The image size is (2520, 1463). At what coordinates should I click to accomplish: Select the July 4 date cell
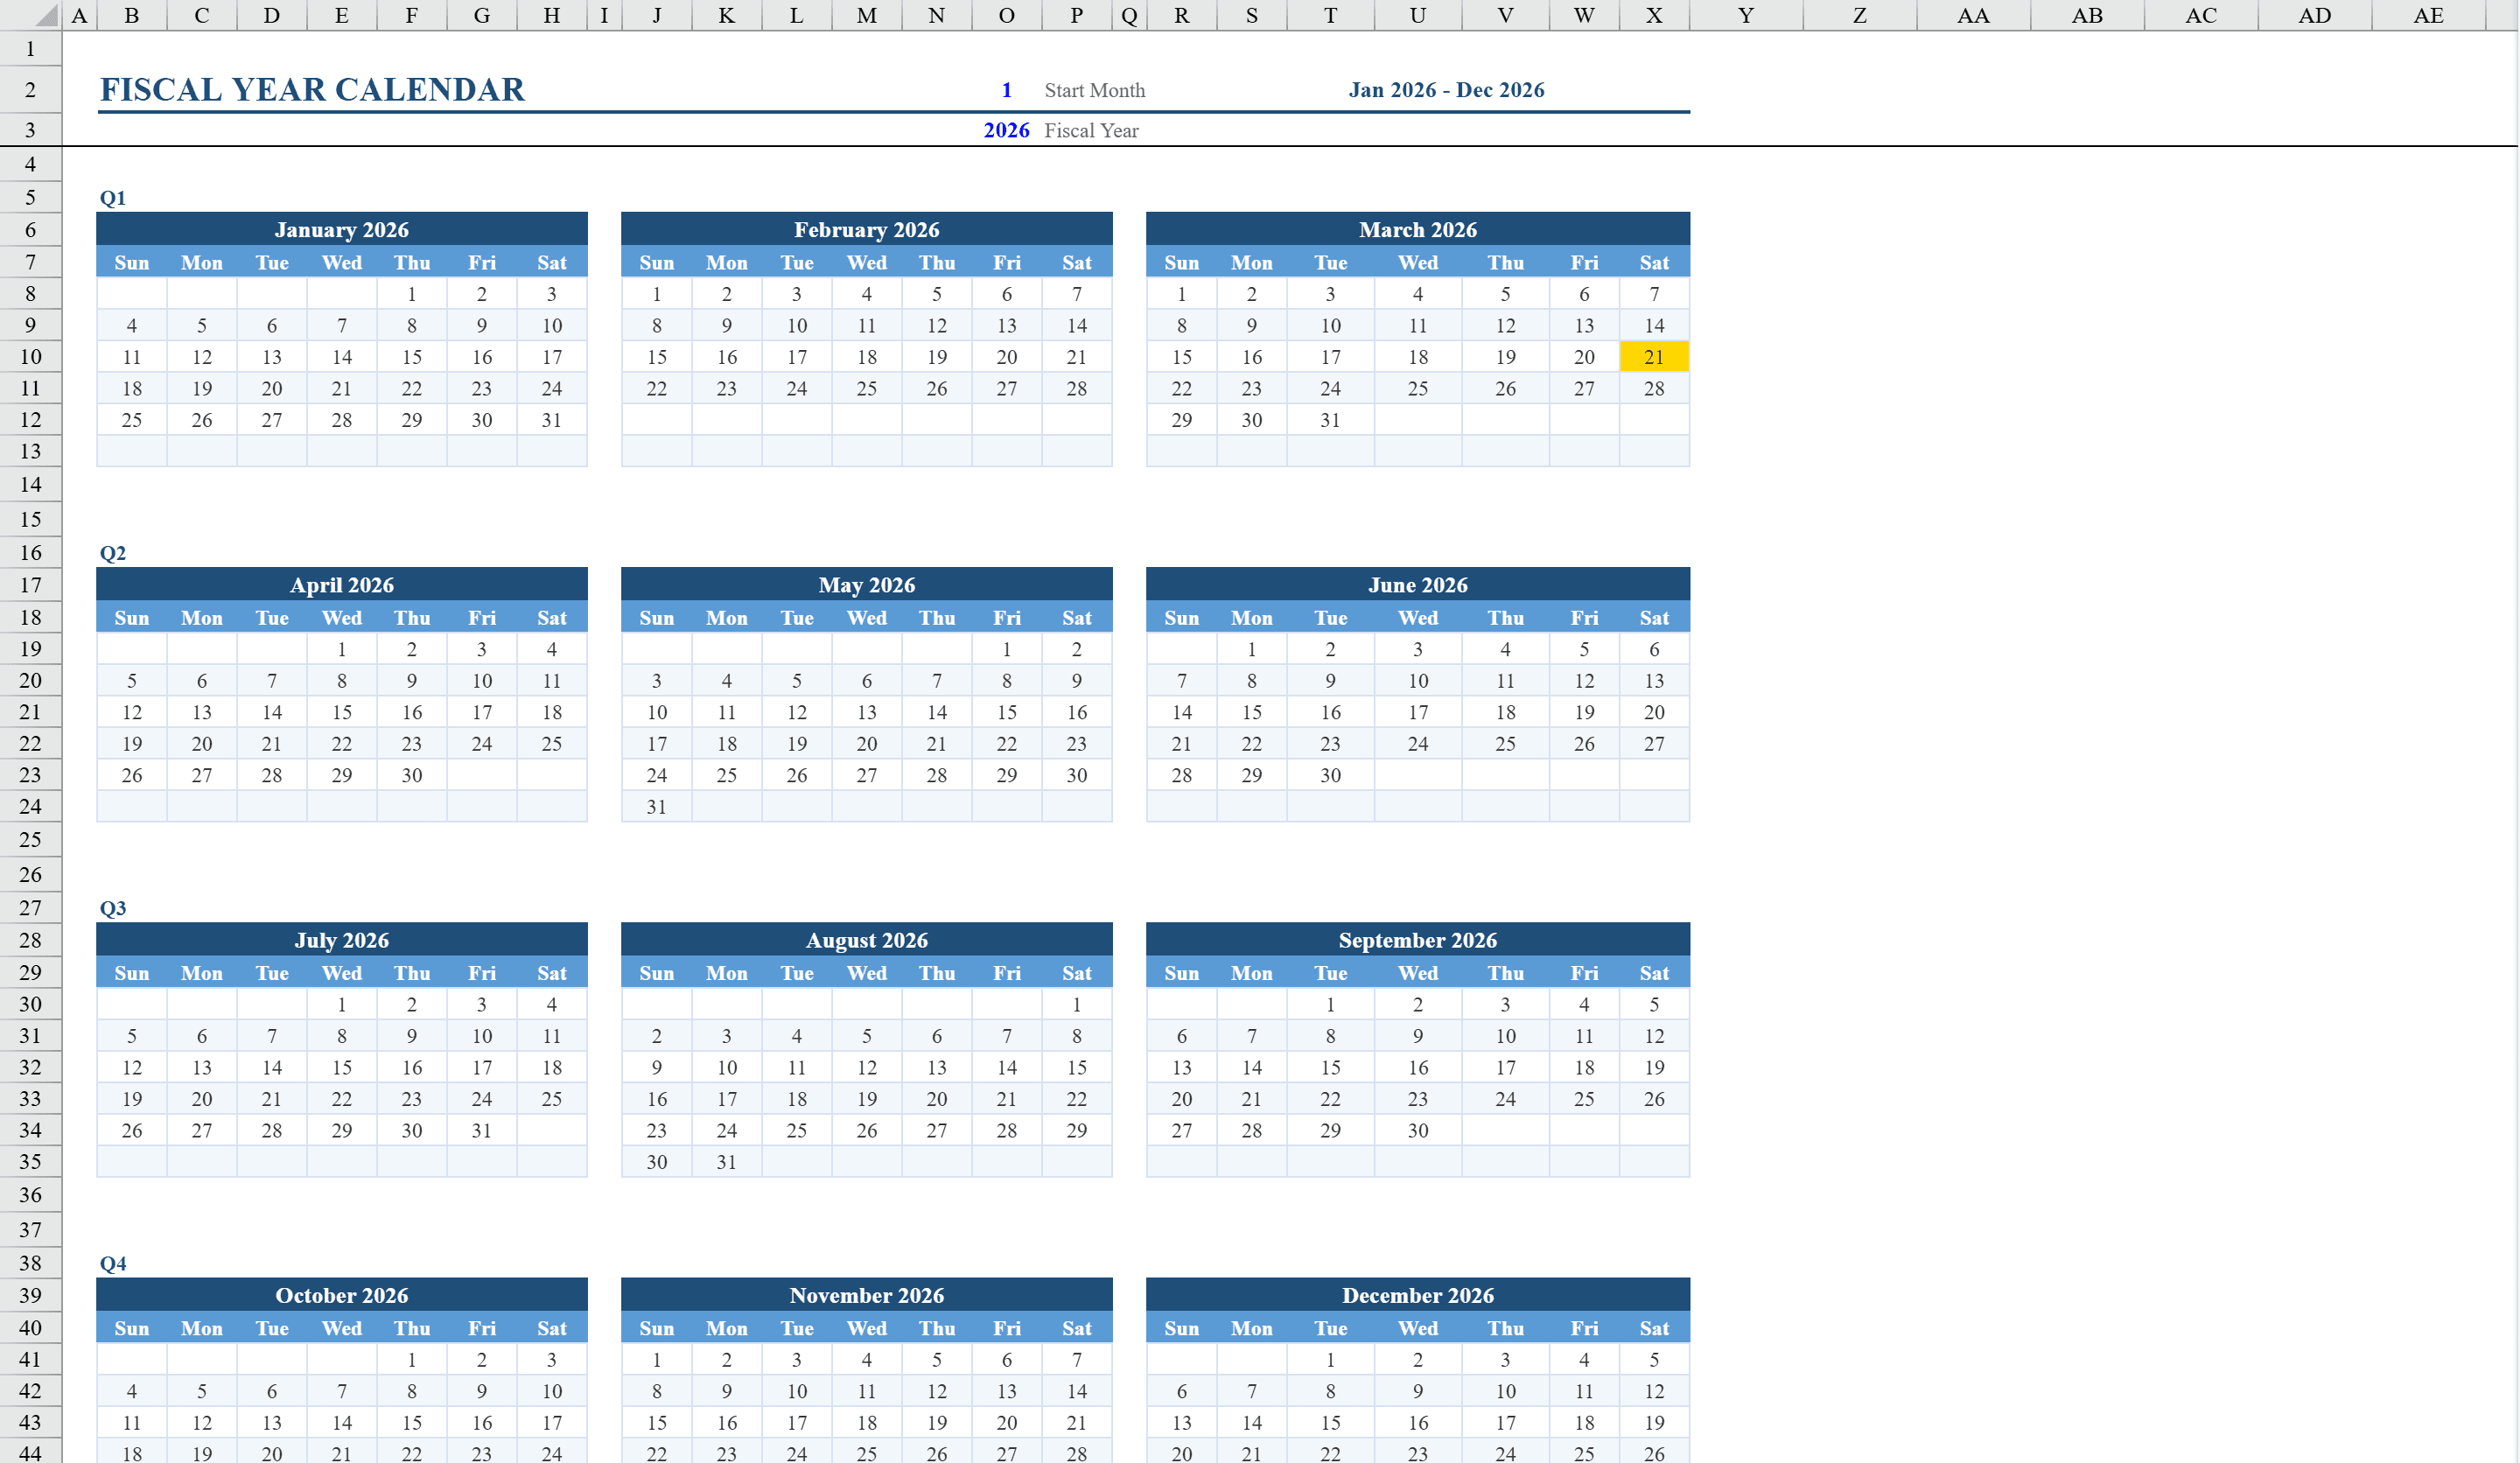coord(551,1004)
